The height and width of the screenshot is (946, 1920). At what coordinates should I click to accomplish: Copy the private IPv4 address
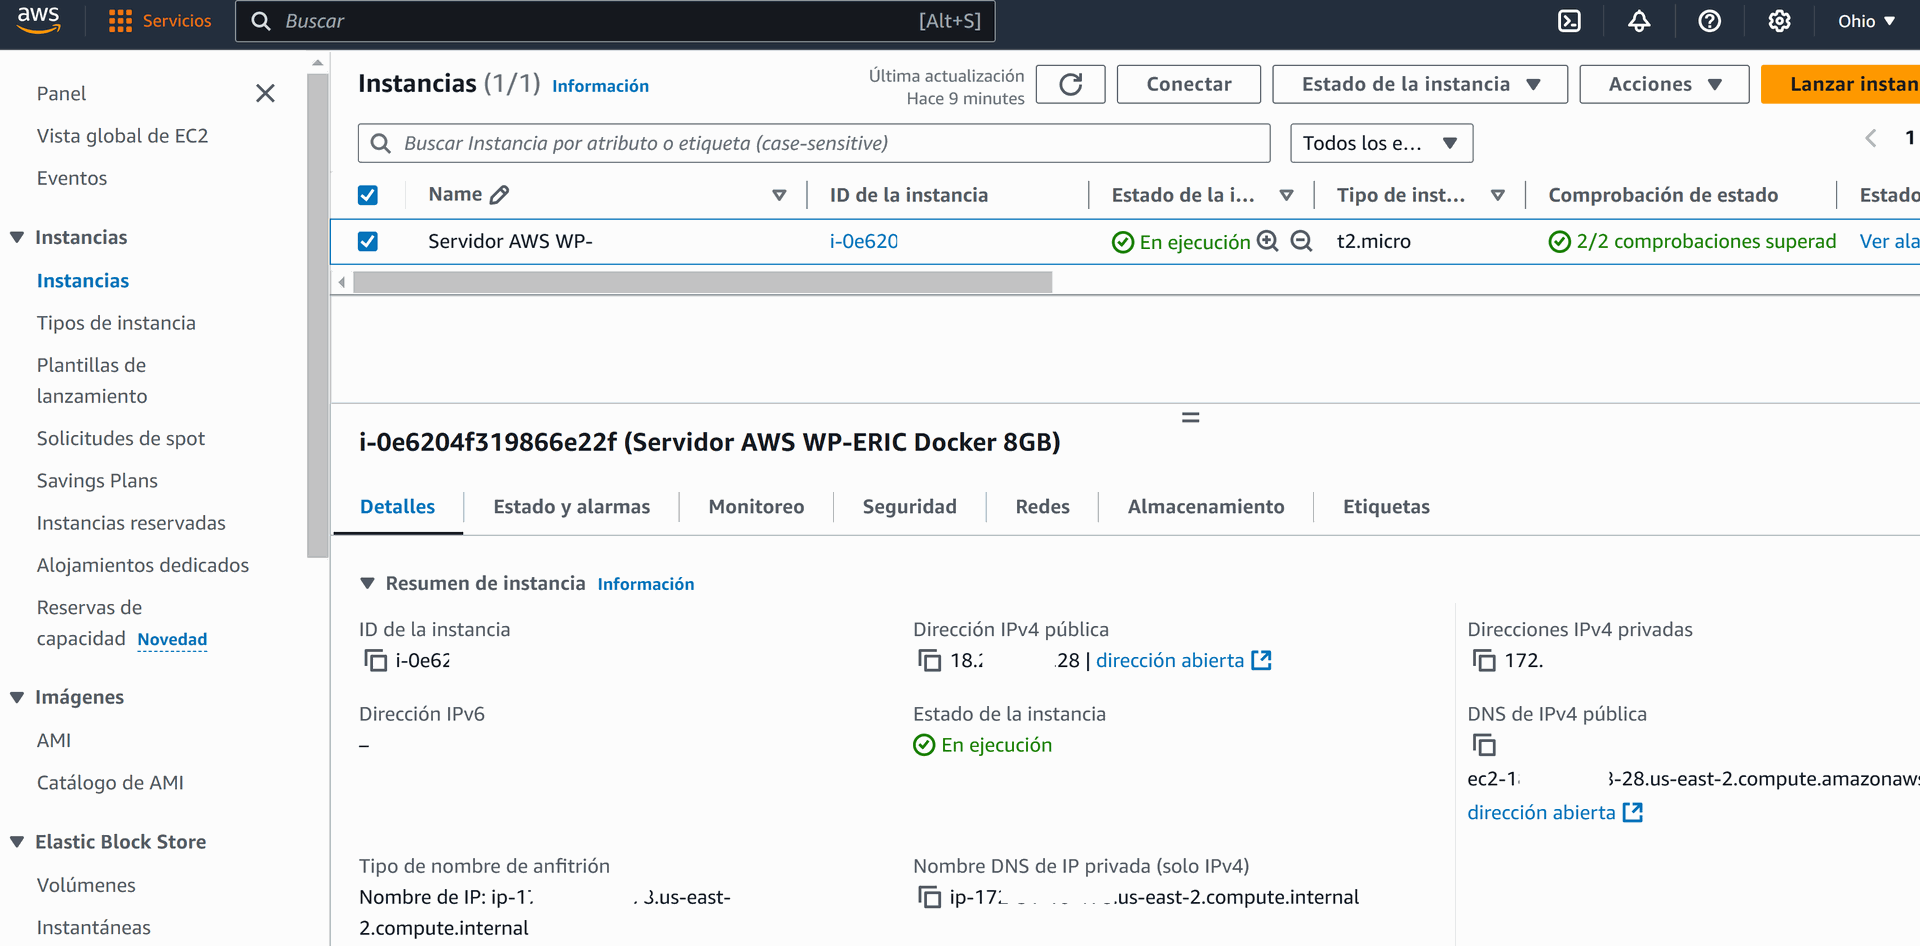point(1484,661)
